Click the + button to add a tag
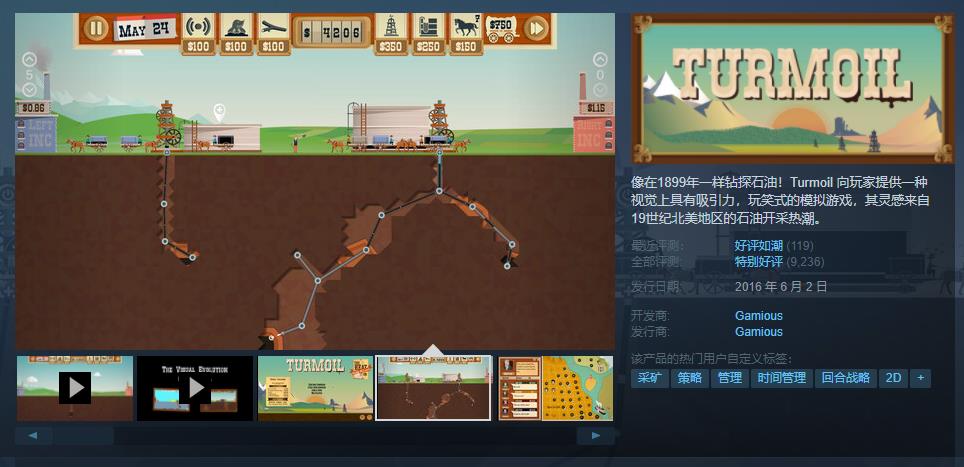964x467 pixels. [920, 378]
